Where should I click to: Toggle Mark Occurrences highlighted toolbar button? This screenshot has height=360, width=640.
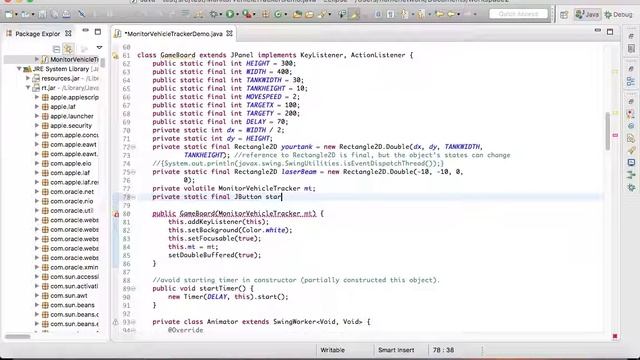(354, 14)
